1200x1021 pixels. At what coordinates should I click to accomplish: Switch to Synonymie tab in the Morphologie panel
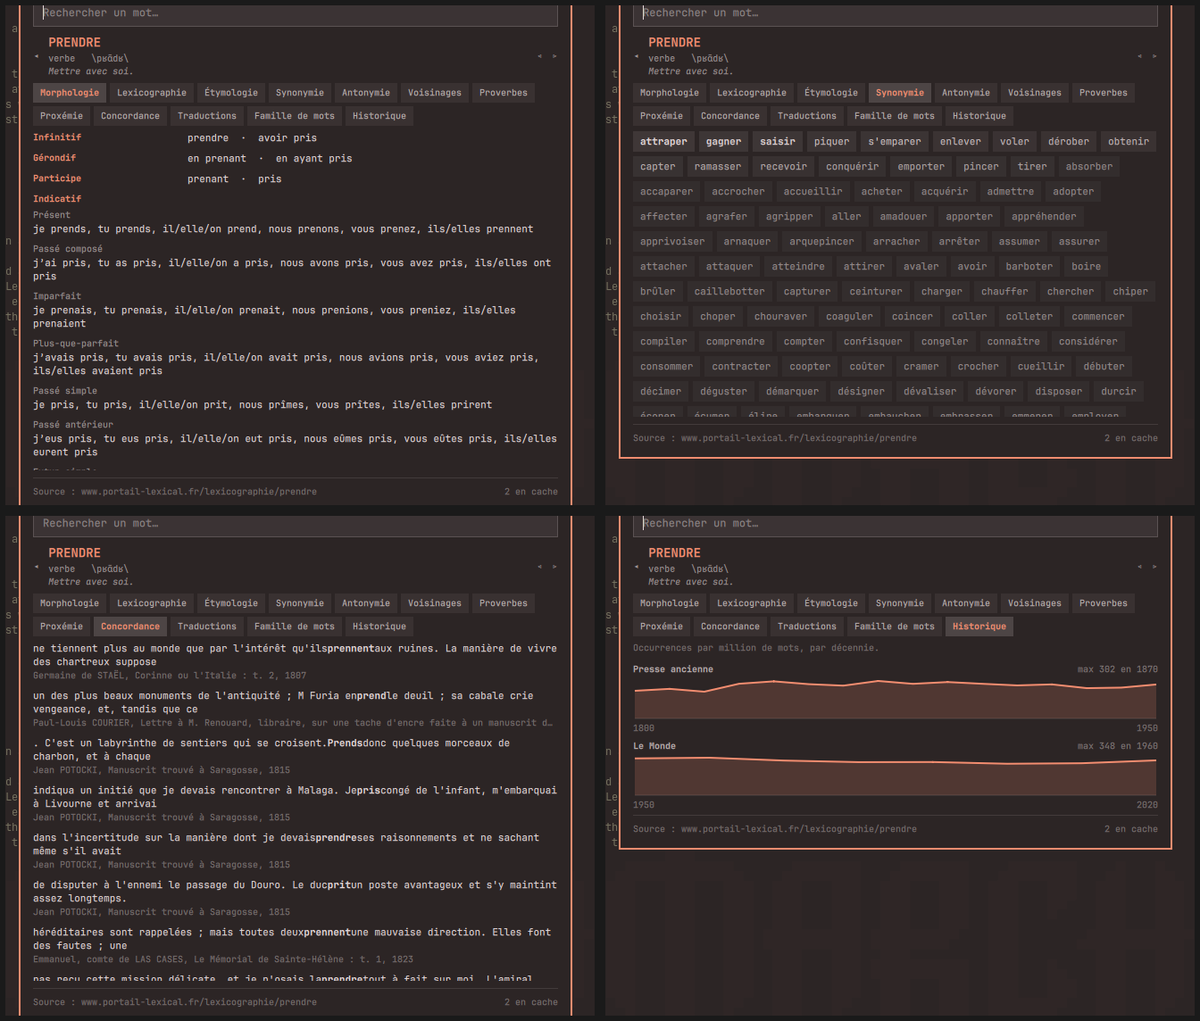coord(300,93)
